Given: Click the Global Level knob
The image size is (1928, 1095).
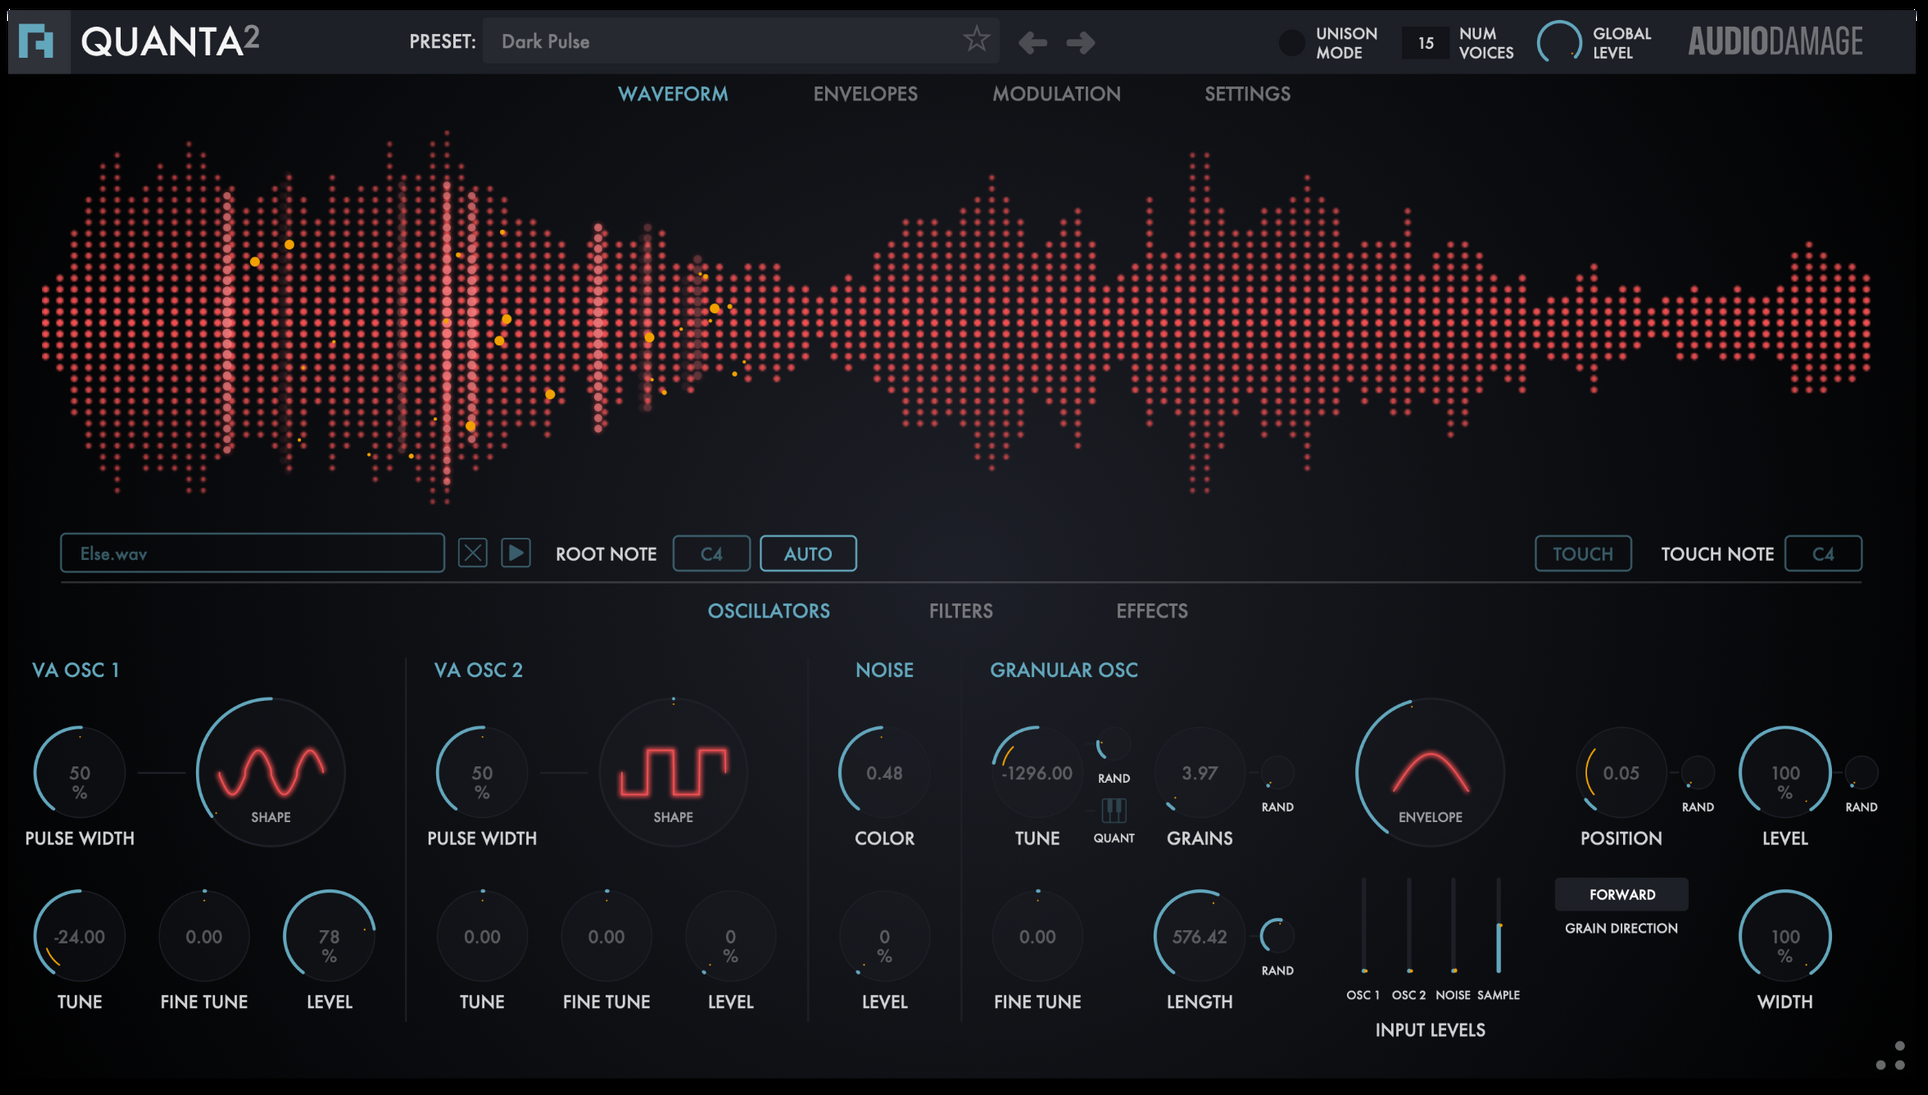Looking at the screenshot, I should click(x=1559, y=42).
